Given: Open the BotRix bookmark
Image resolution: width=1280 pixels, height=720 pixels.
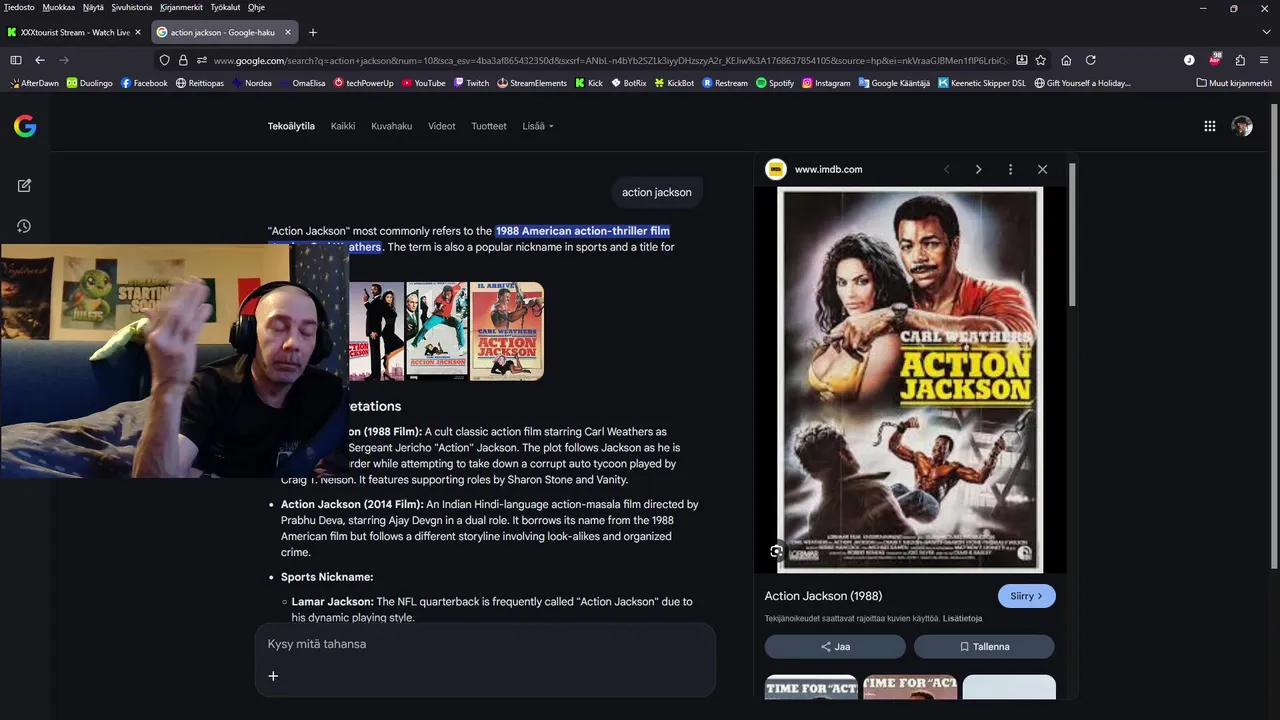Looking at the screenshot, I should pyautogui.click(x=629, y=83).
